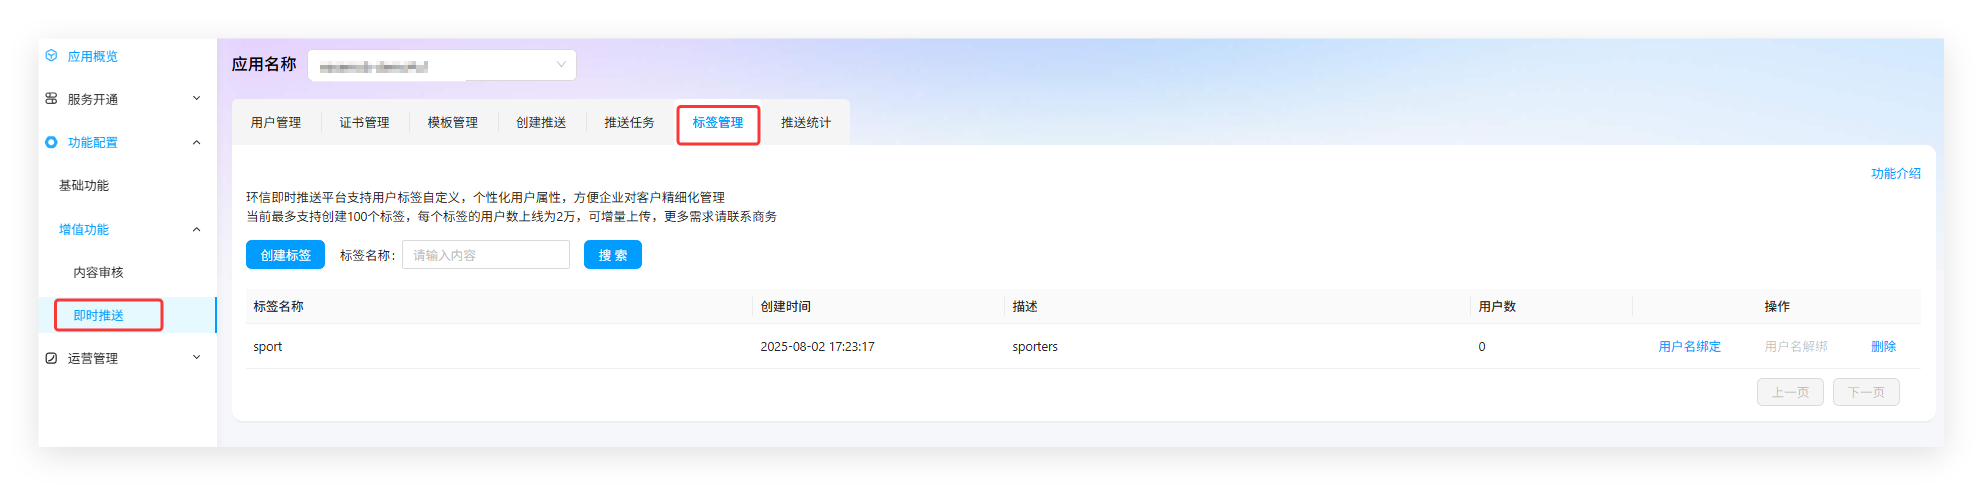Select 内容审核 in the sidebar
This screenshot has height=485, width=1982.
pyautogui.click(x=98, y=272)
